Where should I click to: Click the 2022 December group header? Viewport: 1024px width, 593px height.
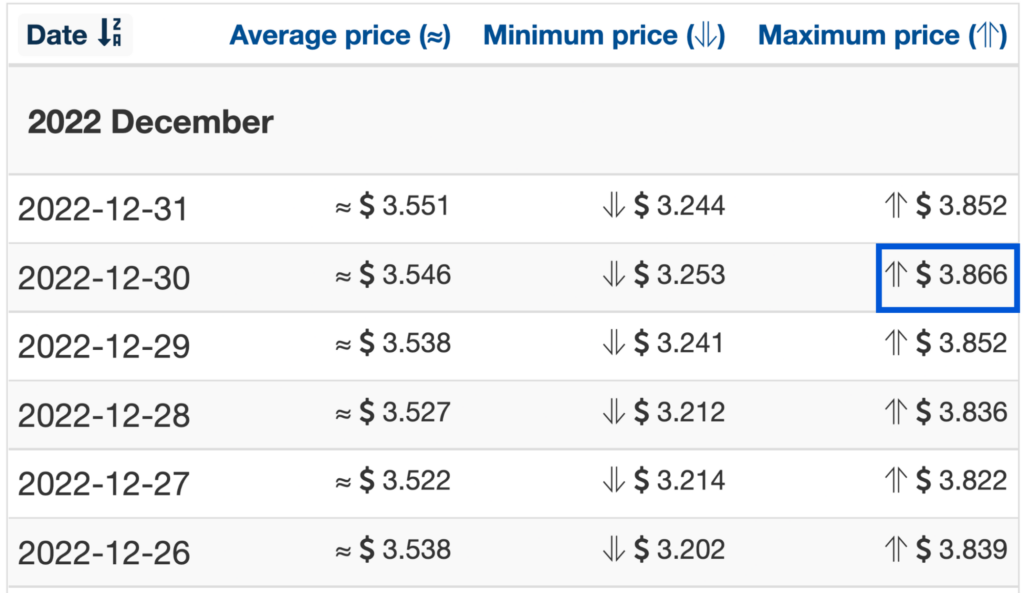[x=150, y=122]
